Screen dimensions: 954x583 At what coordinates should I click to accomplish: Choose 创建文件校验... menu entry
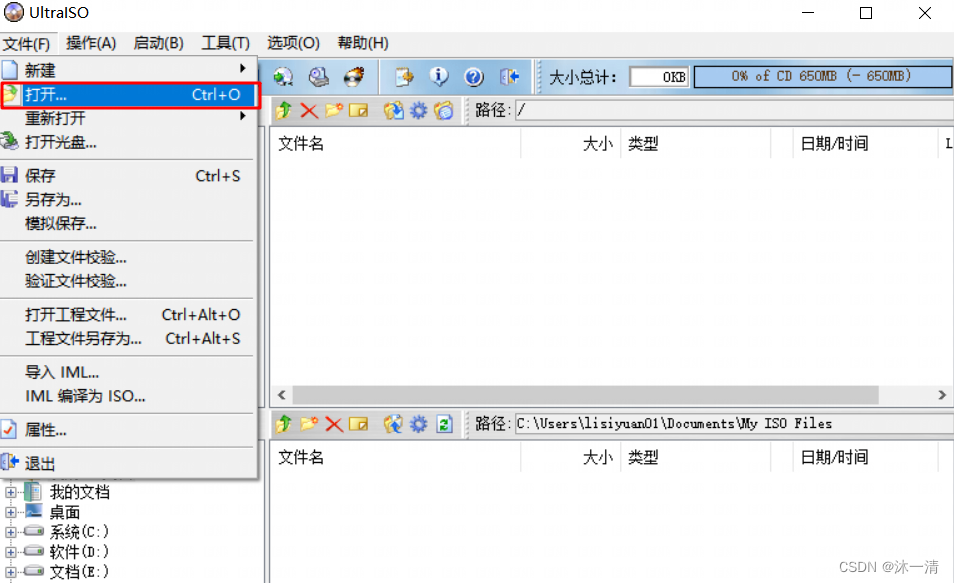coord(128,257)
